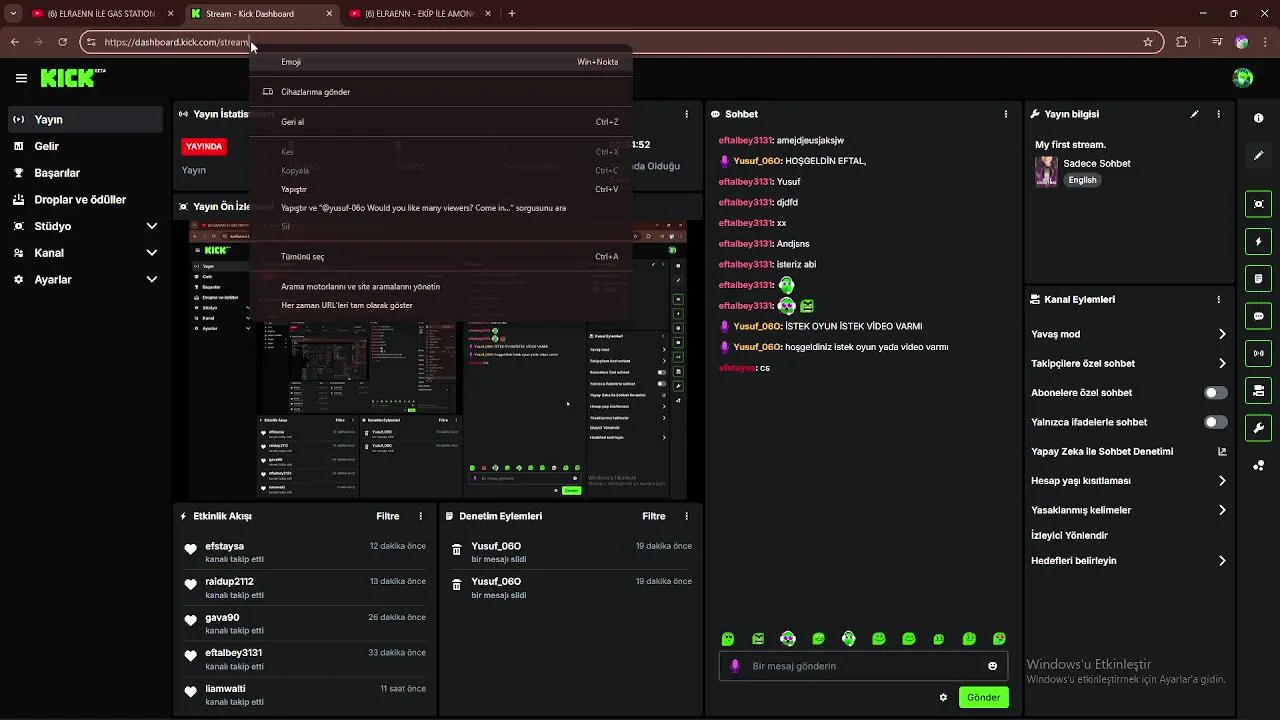Toggle the chat bubble icon in right sidebar

coord(1258,316)
